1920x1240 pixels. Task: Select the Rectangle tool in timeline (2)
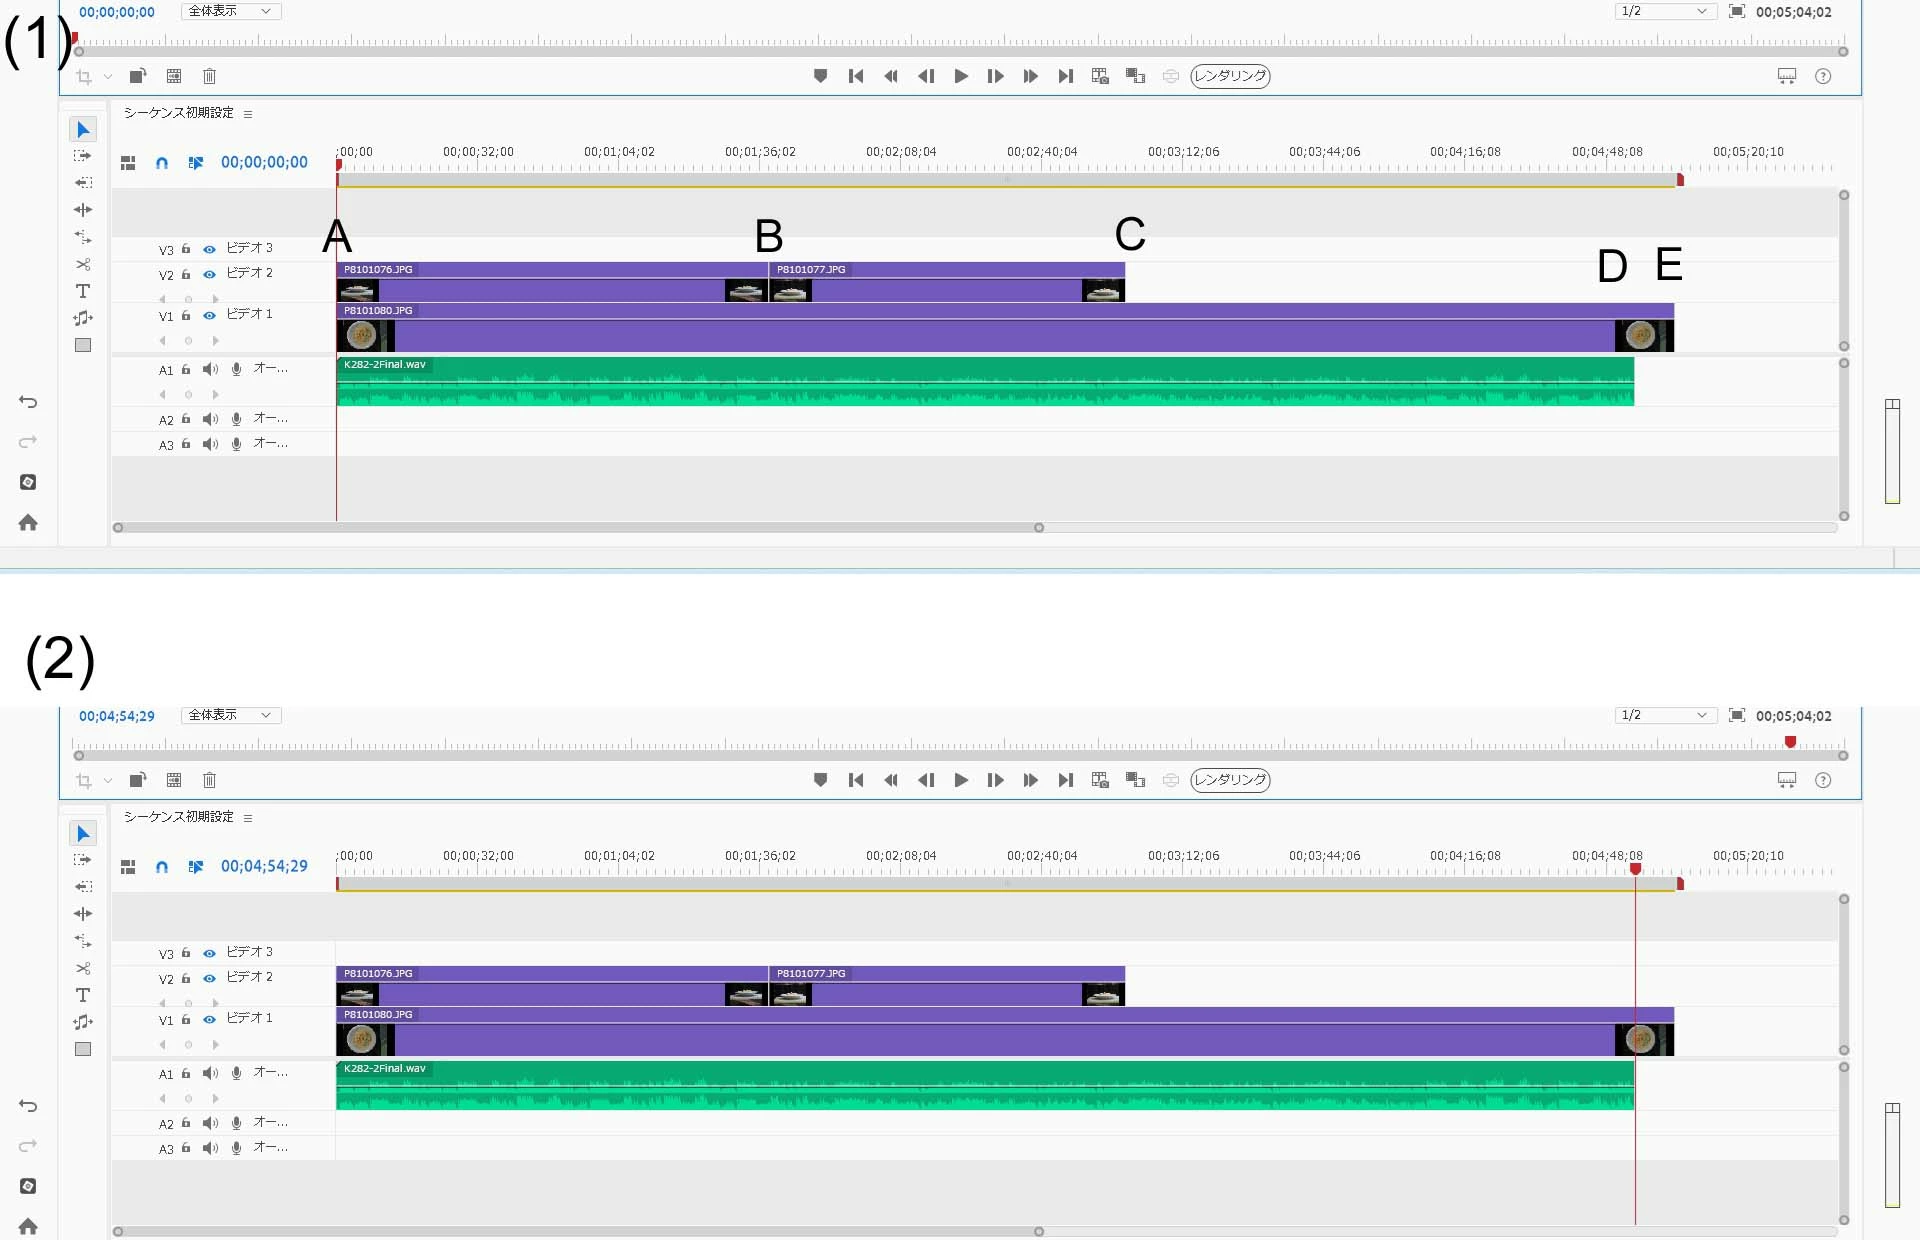click(x=83, y=1049)
